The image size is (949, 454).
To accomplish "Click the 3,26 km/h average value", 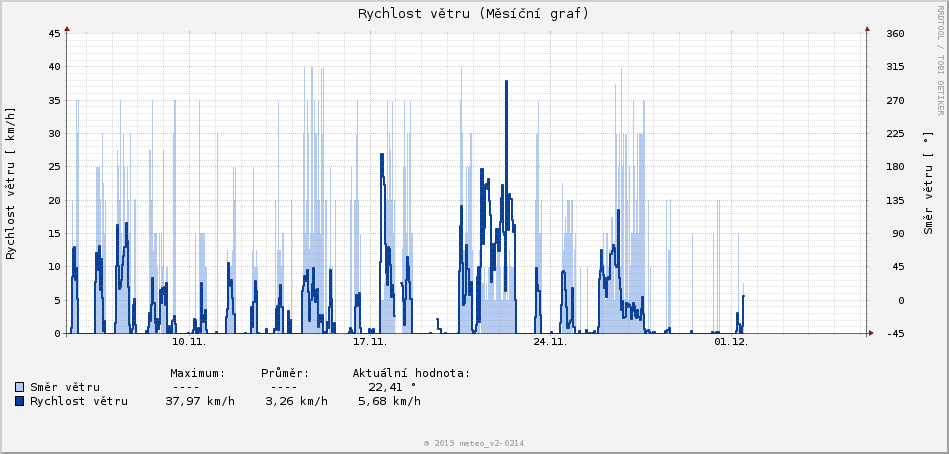I will click(x=296, y=401).
